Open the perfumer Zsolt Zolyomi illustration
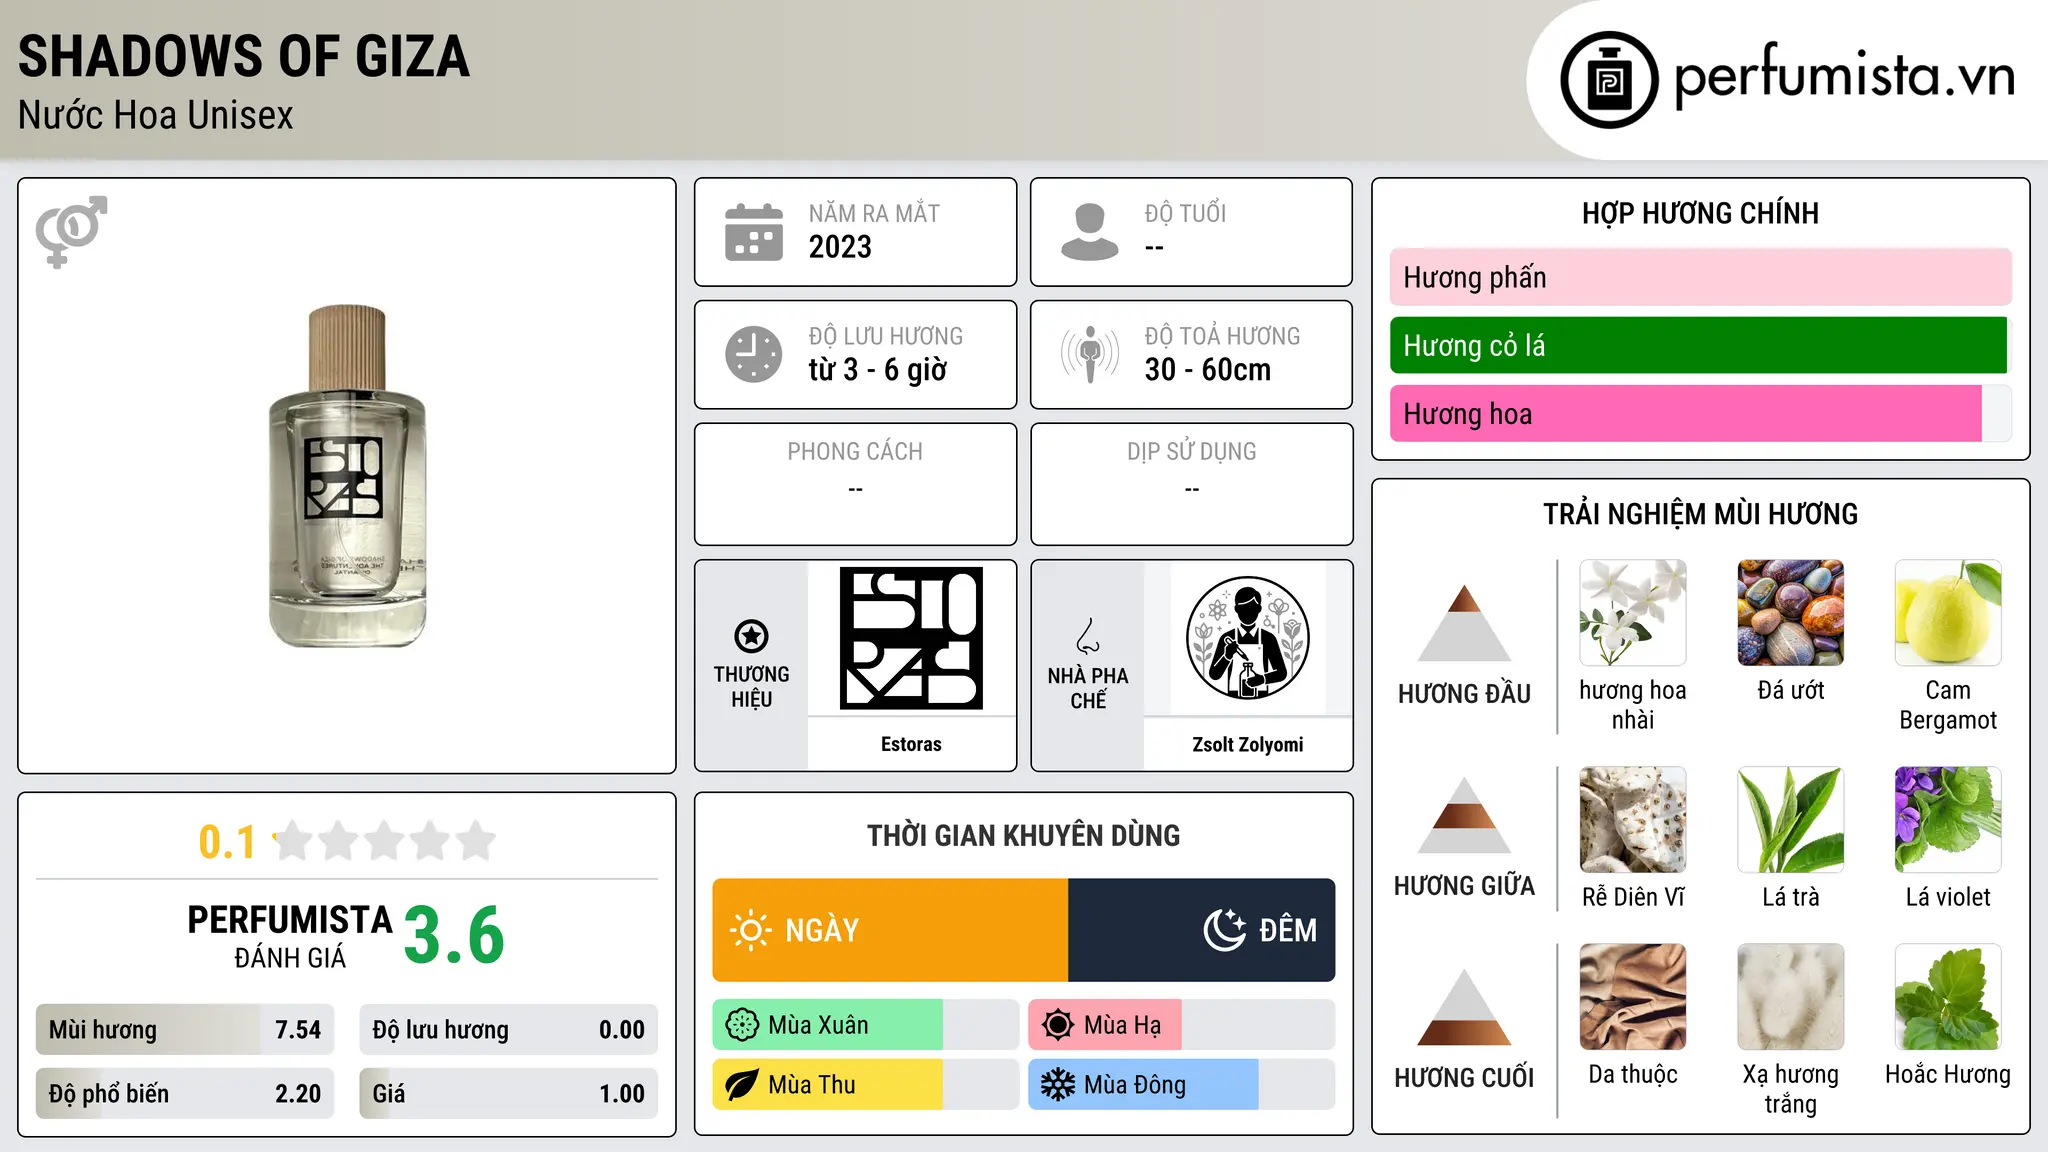Screen dimensions: 2048x1152 1247,638
